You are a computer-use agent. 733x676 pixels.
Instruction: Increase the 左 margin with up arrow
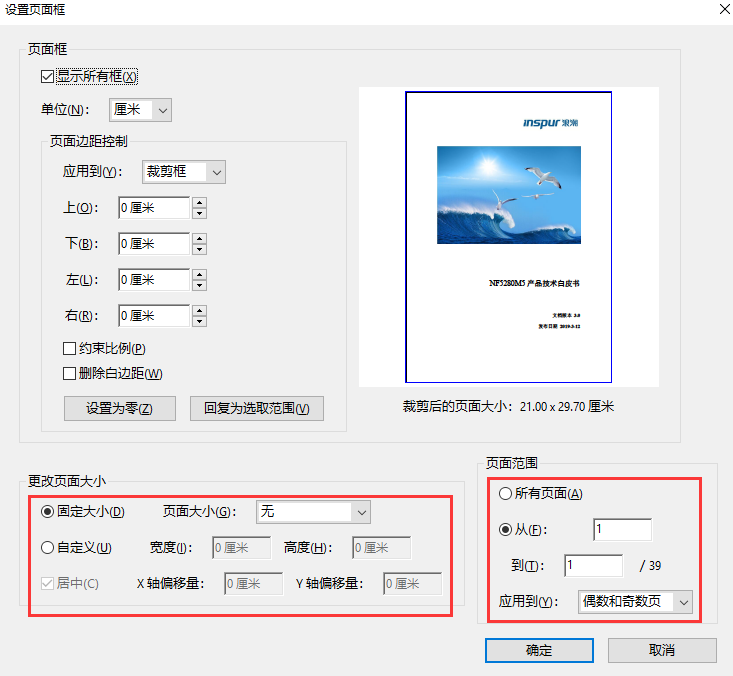tap(200, 274)
